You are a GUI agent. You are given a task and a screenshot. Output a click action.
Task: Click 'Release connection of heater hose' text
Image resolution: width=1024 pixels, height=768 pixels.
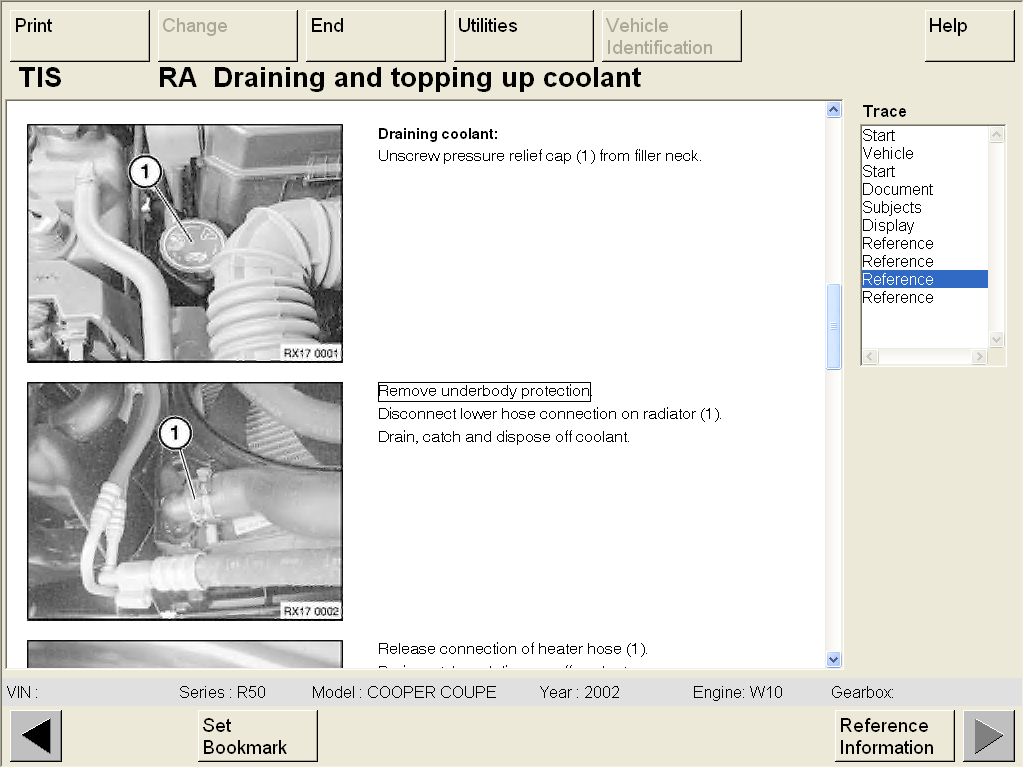[x=513, y=648]
